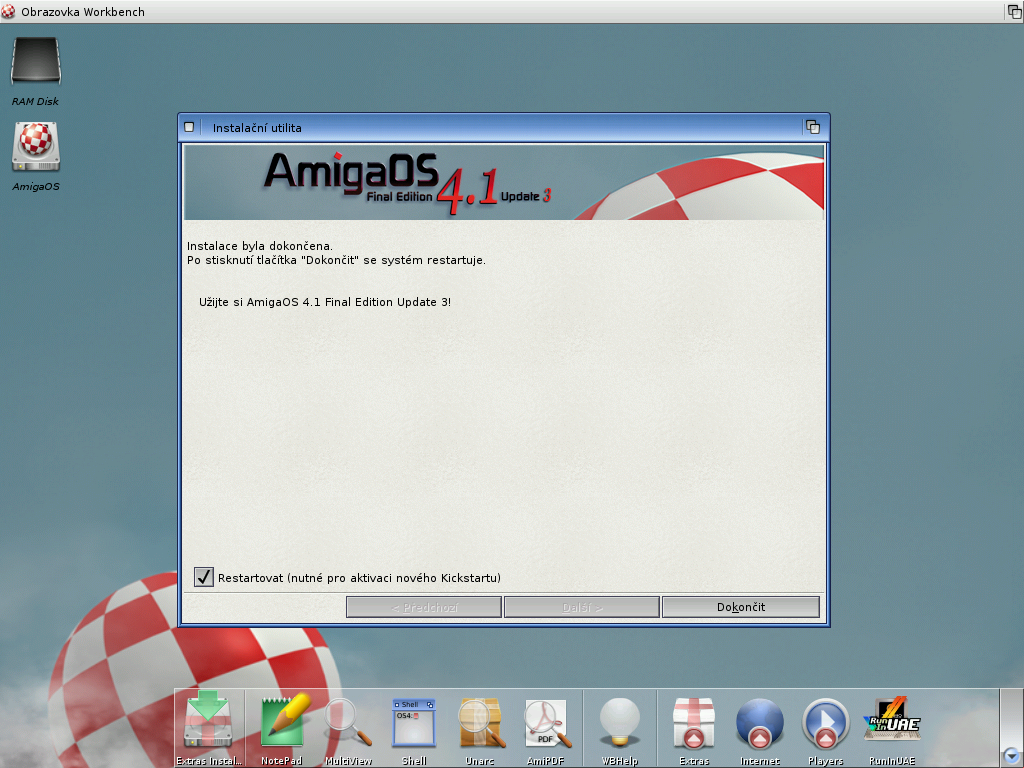
Task: Uncheck the Restartovat checkbox
Action: pyautogui.click(x=204, y=577)
